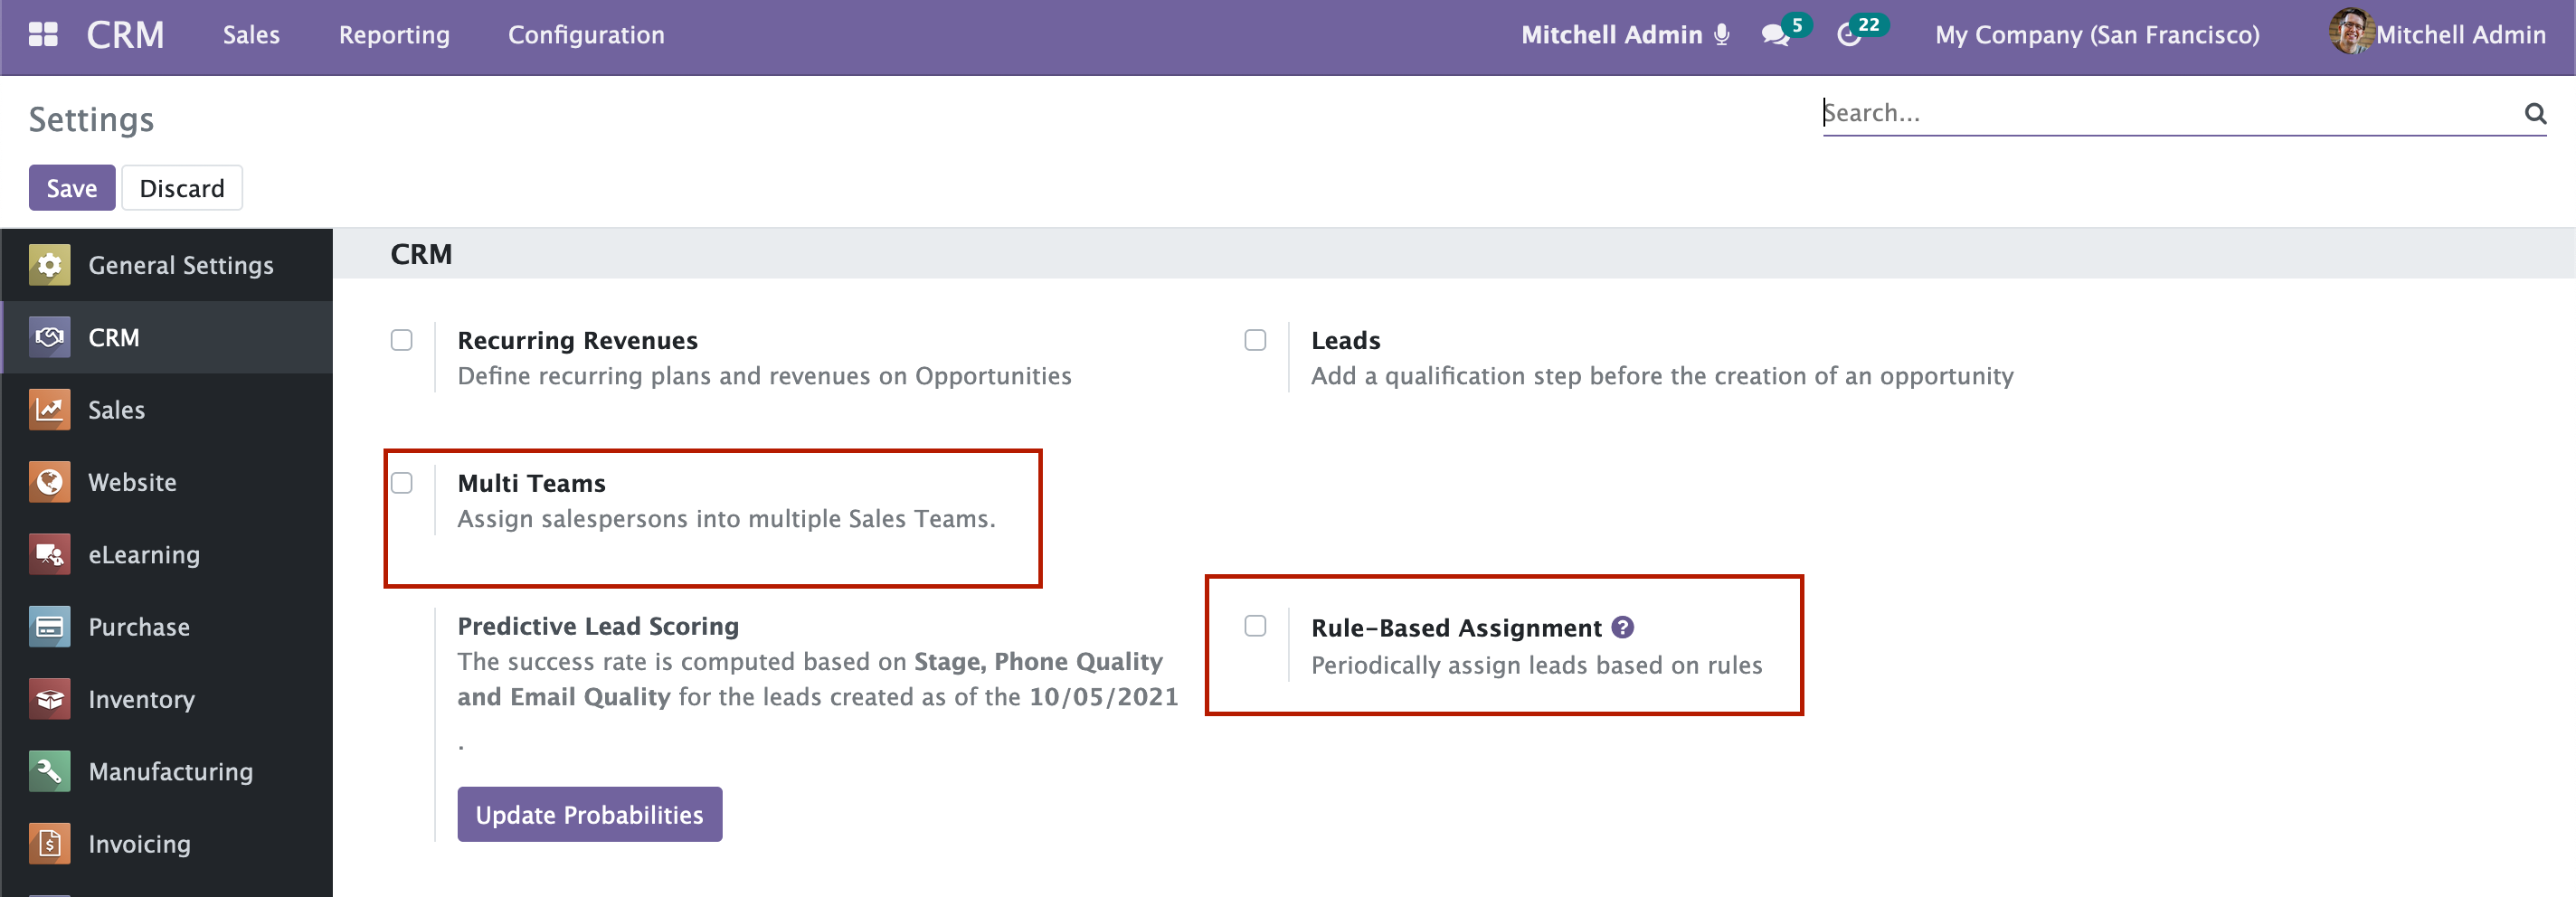Image resolution: width=2576 pixels, height=897 pixels.
Task: Expand the Reporting menu
Action: 394,35
